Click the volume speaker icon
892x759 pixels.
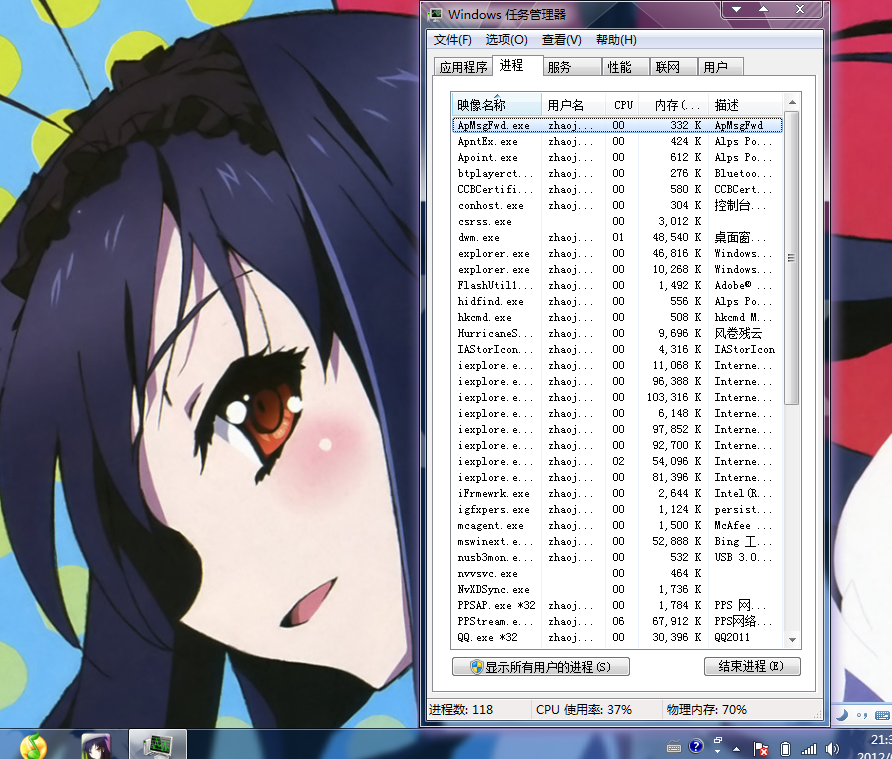click(x=832, y=749)
